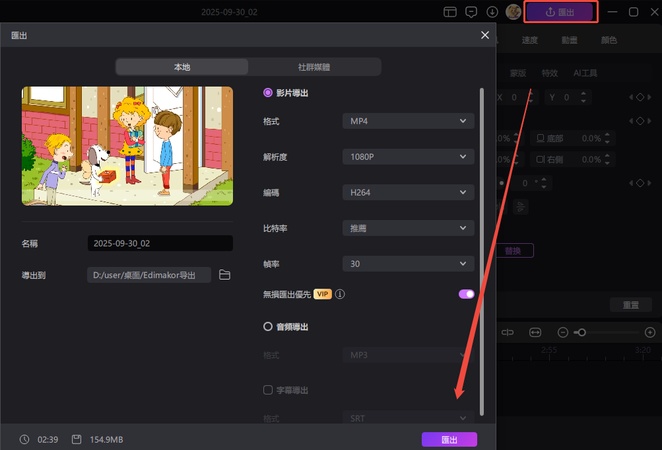Zoom in timeline with the plus icon

650,333
